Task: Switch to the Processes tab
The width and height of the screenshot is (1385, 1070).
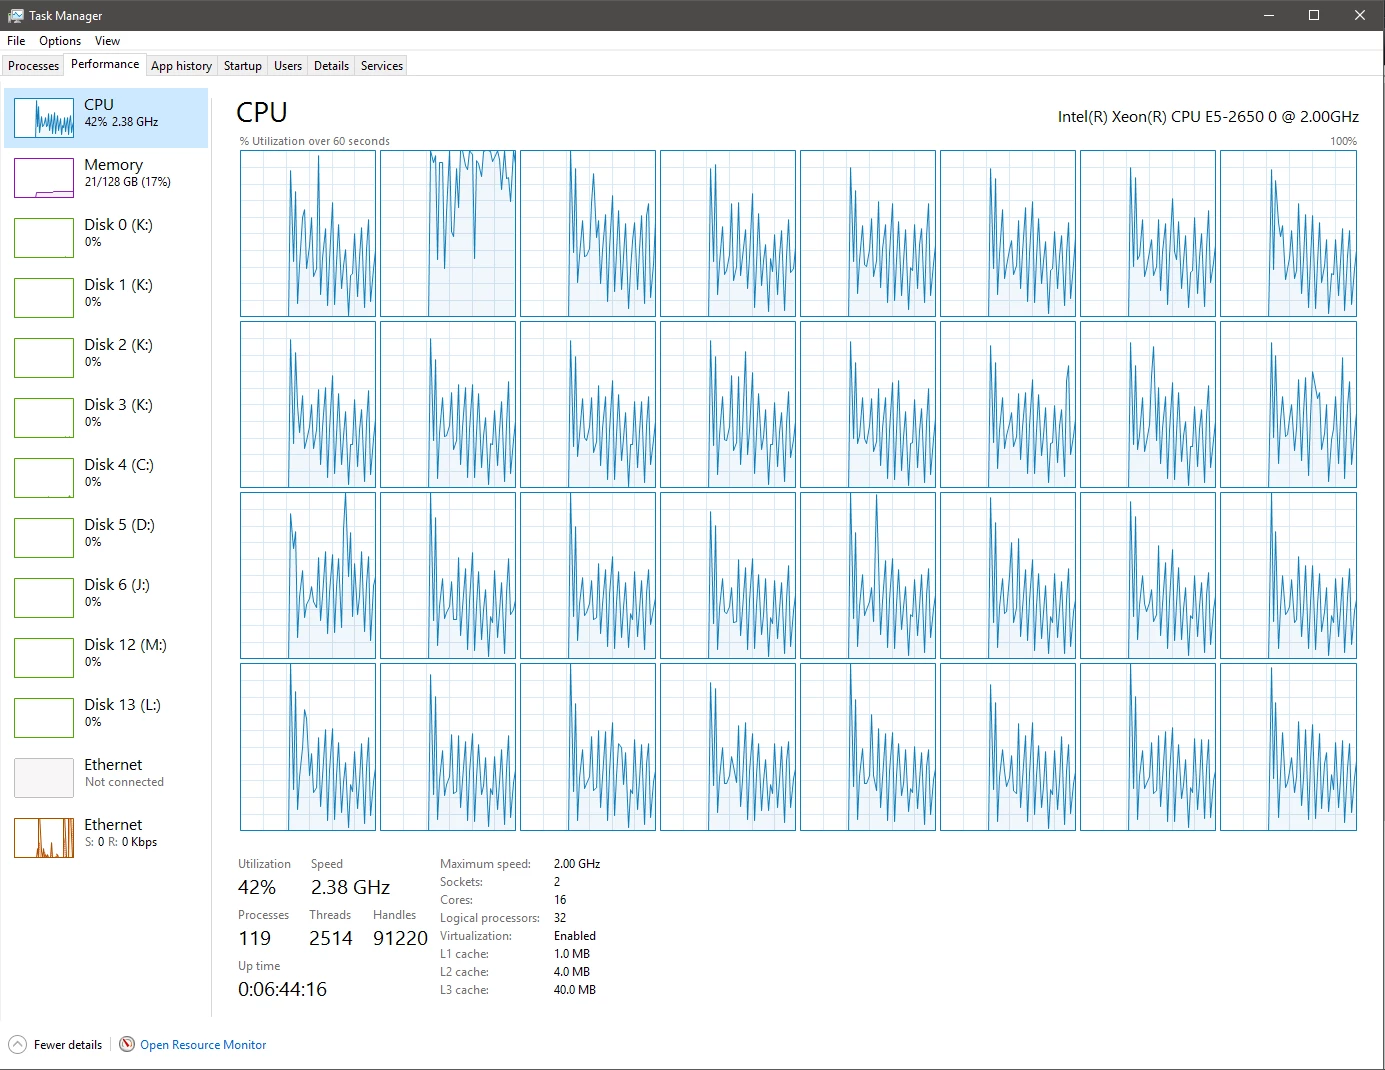Action: pos(33,66)
